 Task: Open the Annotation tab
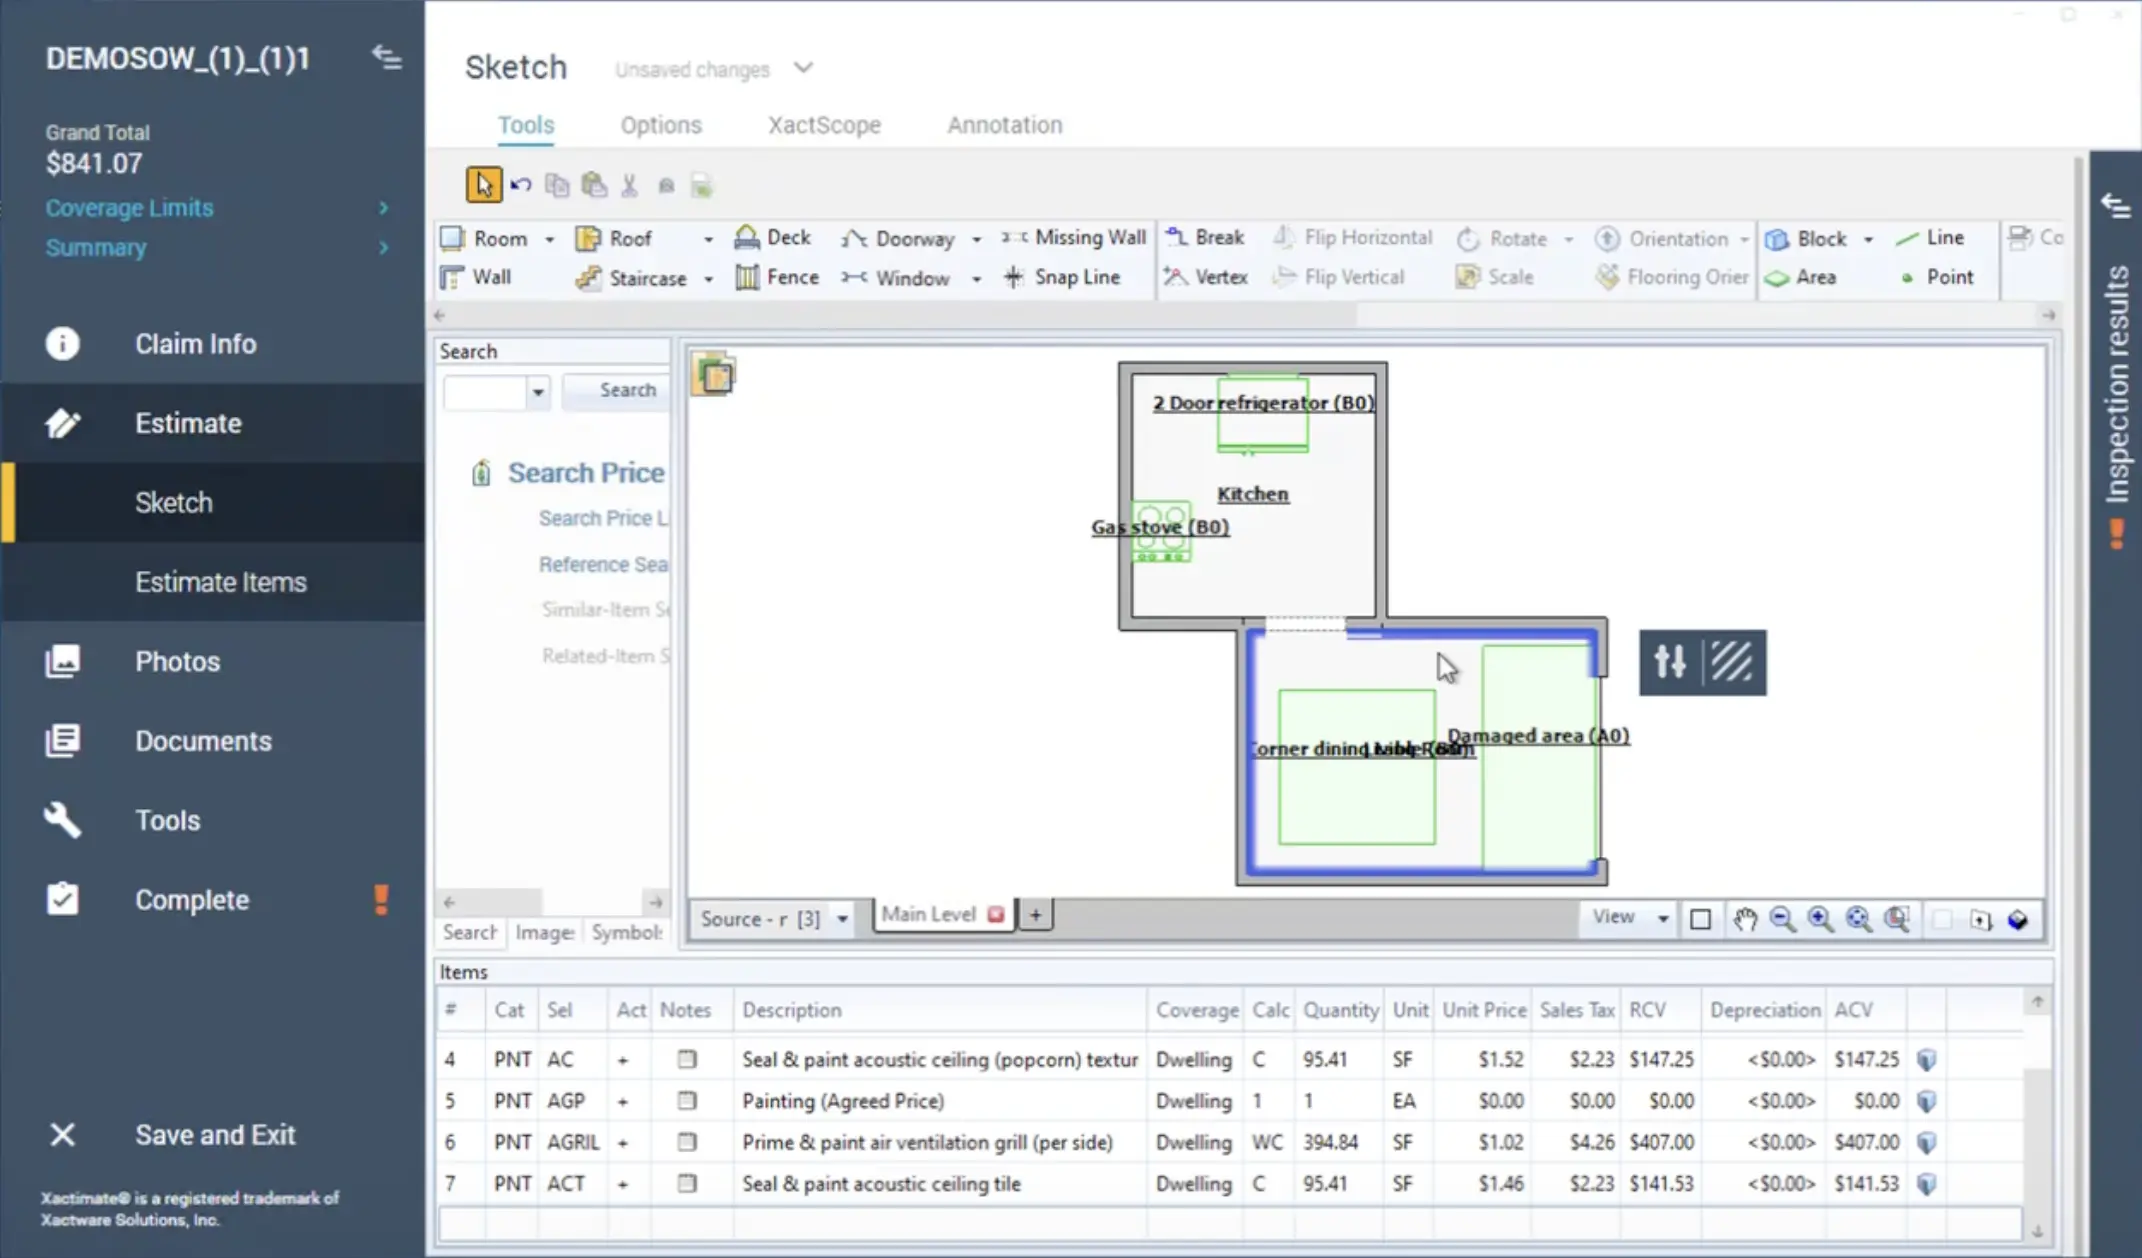(x=1004, y=125)
